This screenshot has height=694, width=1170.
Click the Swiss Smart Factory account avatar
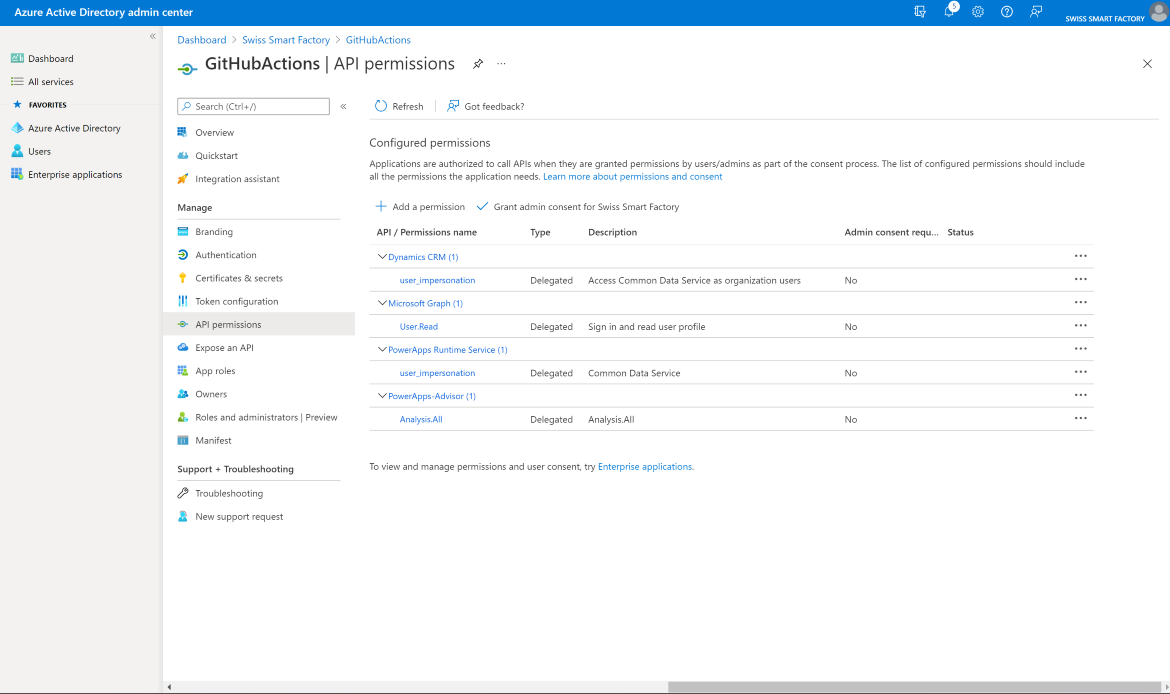(x=1158, y=11)
